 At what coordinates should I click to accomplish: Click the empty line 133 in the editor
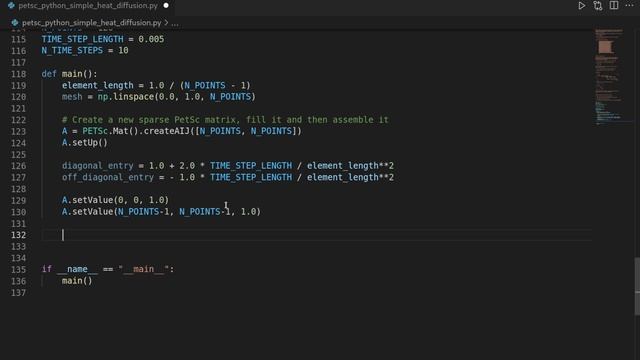[x=316, y=247]
